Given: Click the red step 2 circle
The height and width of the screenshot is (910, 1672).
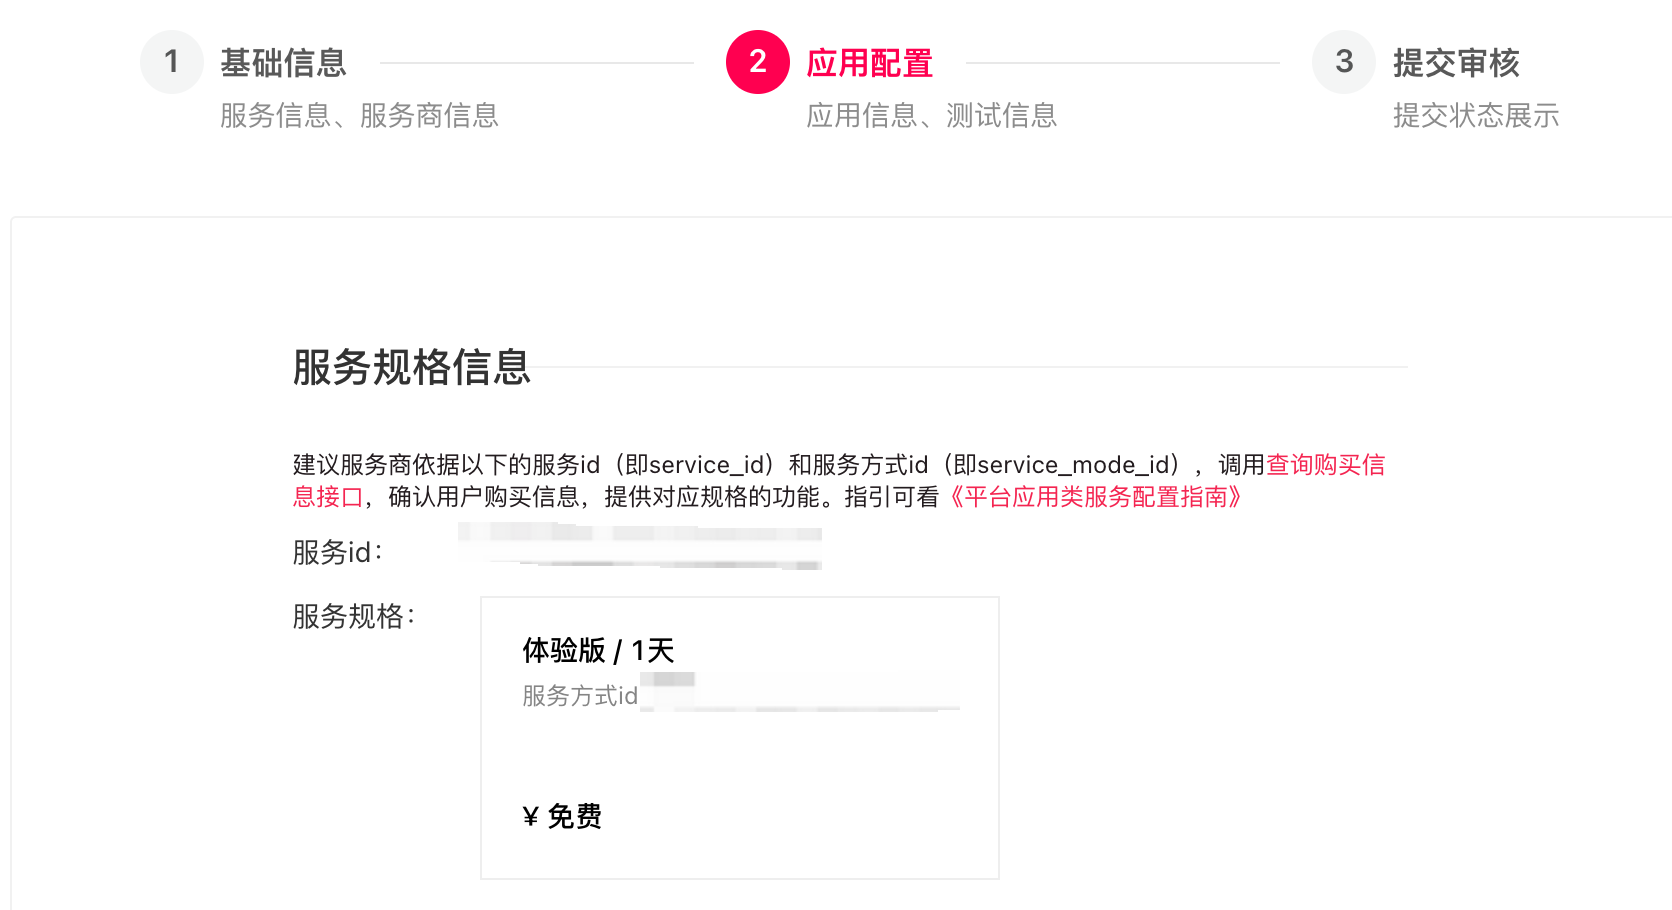Looking at the screenshot, I should pyautogui.click(x=757, y=62).
